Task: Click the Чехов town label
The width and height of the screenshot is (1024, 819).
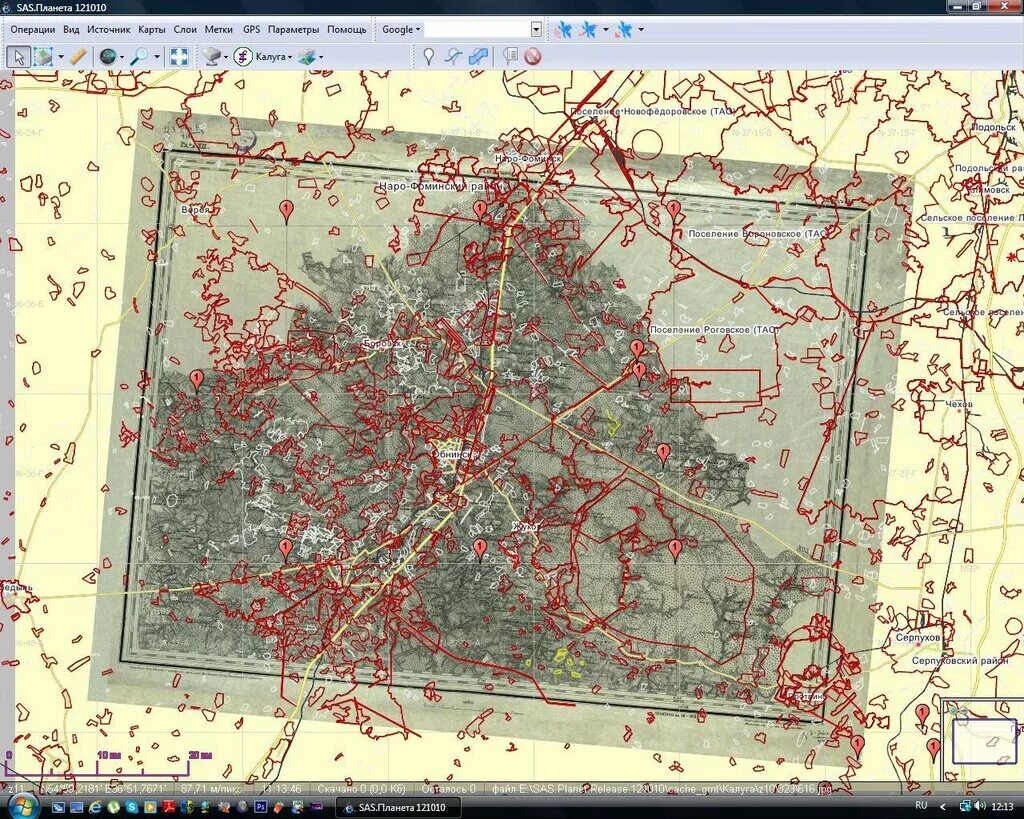Action: pos(959,404)
